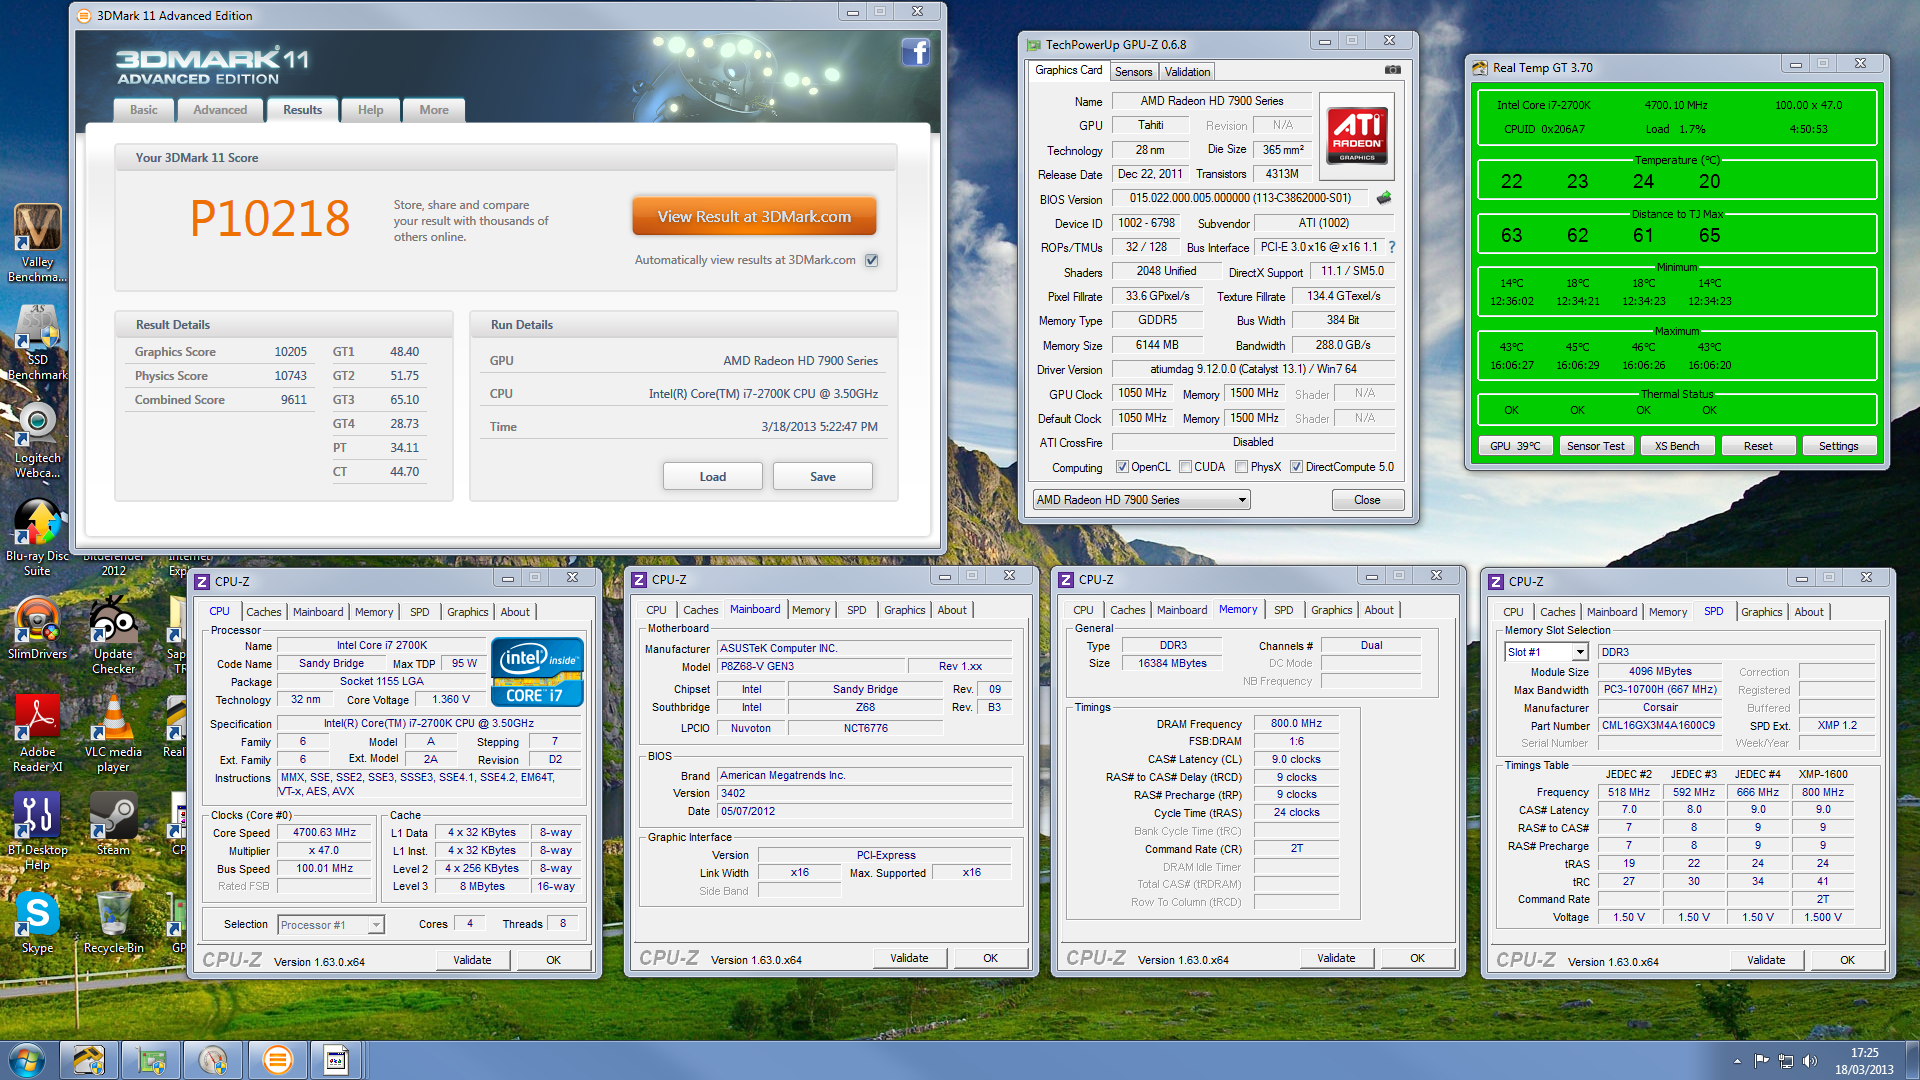Image resolution: width=1920 pixels, height=1080 pixels.
Task: Show hidden system tray icons arrow
Action: pos(1737,1061)
